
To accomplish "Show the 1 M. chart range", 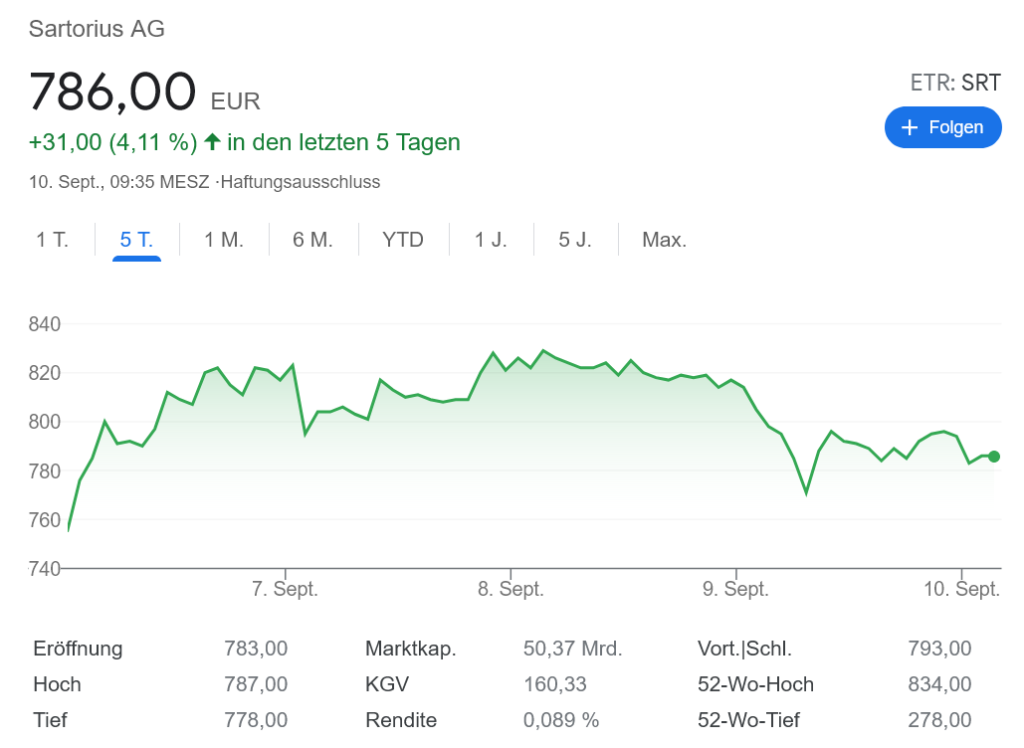I will pos(223,240).
